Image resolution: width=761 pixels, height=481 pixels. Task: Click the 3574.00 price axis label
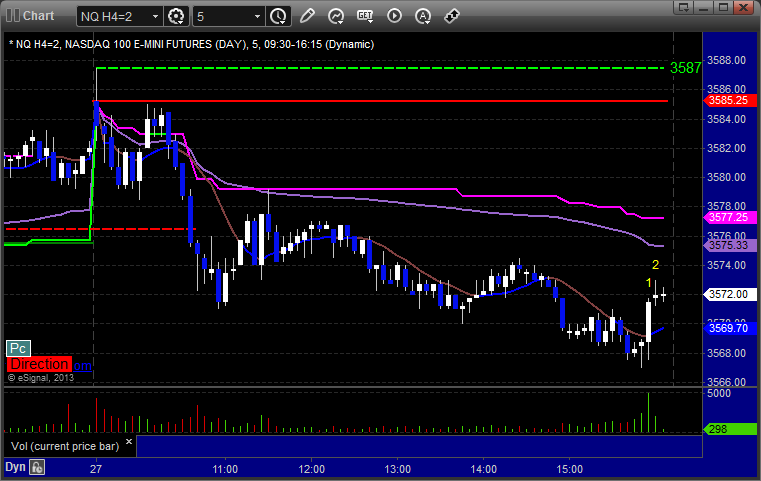pos(727,265)
